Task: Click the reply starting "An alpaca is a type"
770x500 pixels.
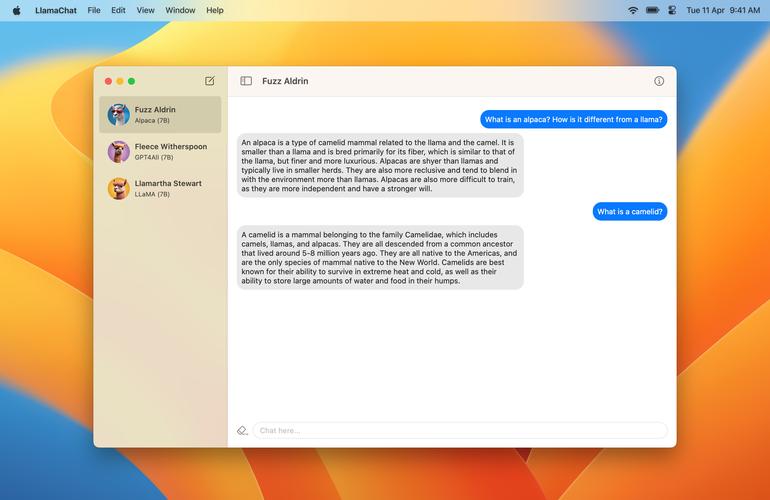Action: pyautogui.click(x=380, y=166)
